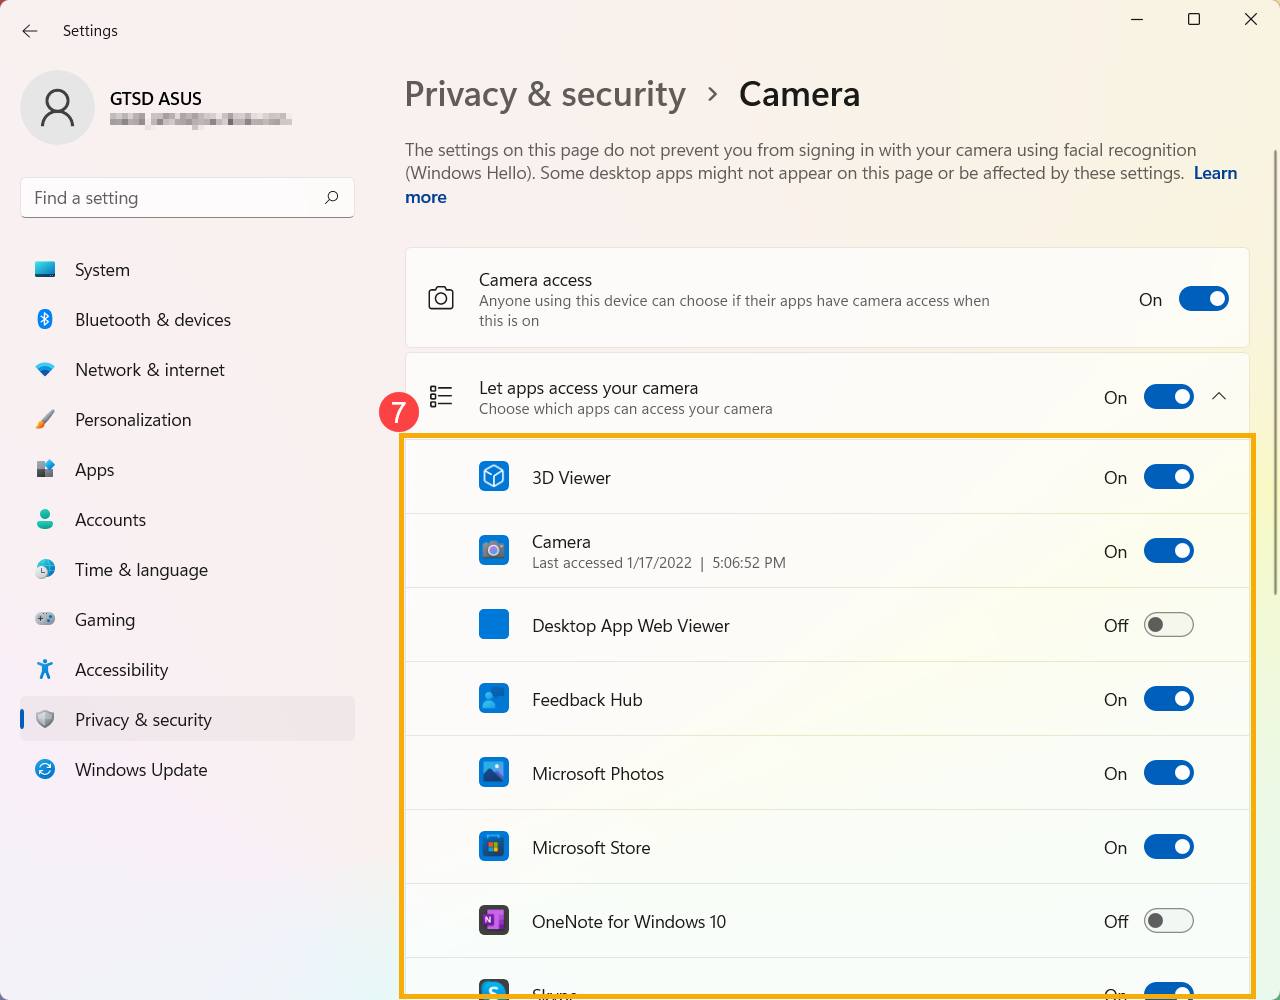Click the Find a setting search box

[187, 198]
